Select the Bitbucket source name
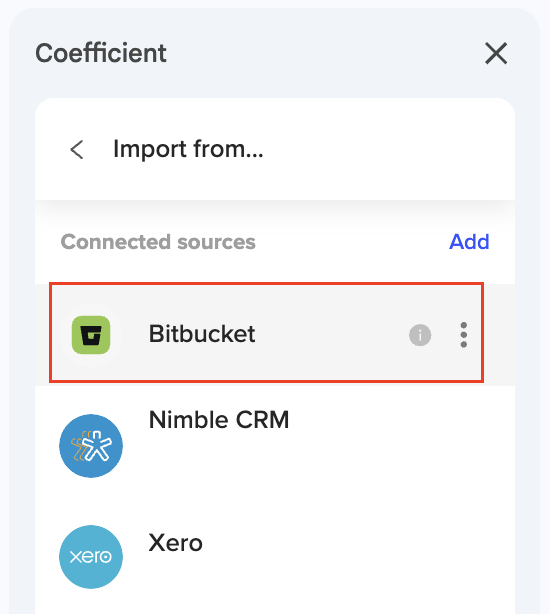550x614 pixels. (x=202, y=334)
